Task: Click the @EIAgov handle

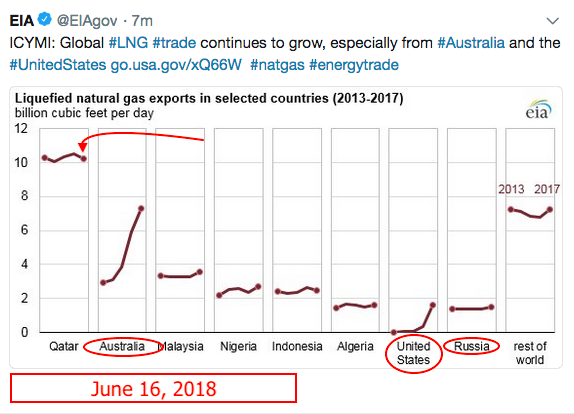Action: point(87,21)
